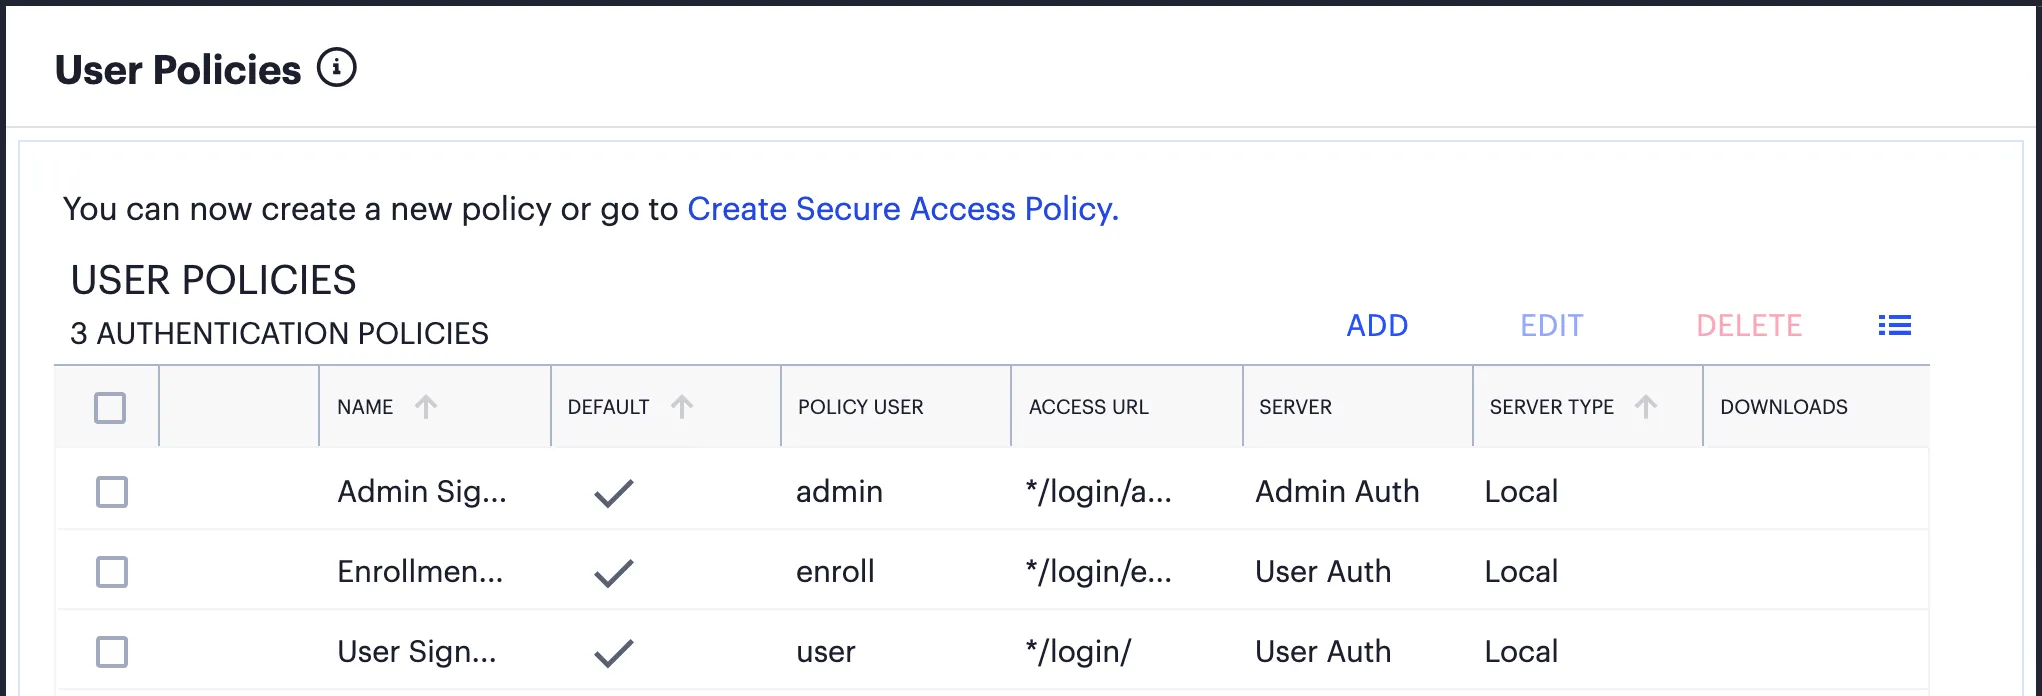Open the Admin Sig... policy name
Screen dimensions: 2042x696
tap(422, 492)
